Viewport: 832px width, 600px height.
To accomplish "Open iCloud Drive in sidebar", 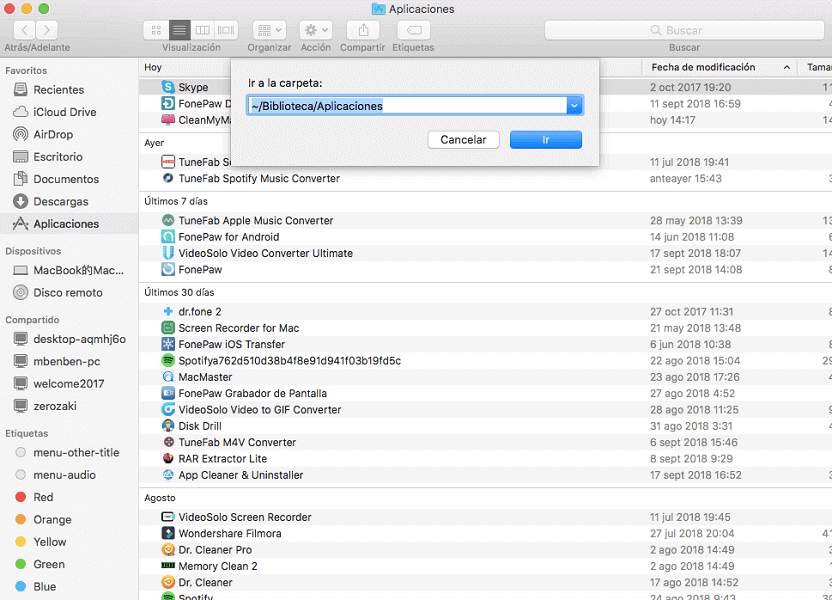I will [x=64, y=112].
